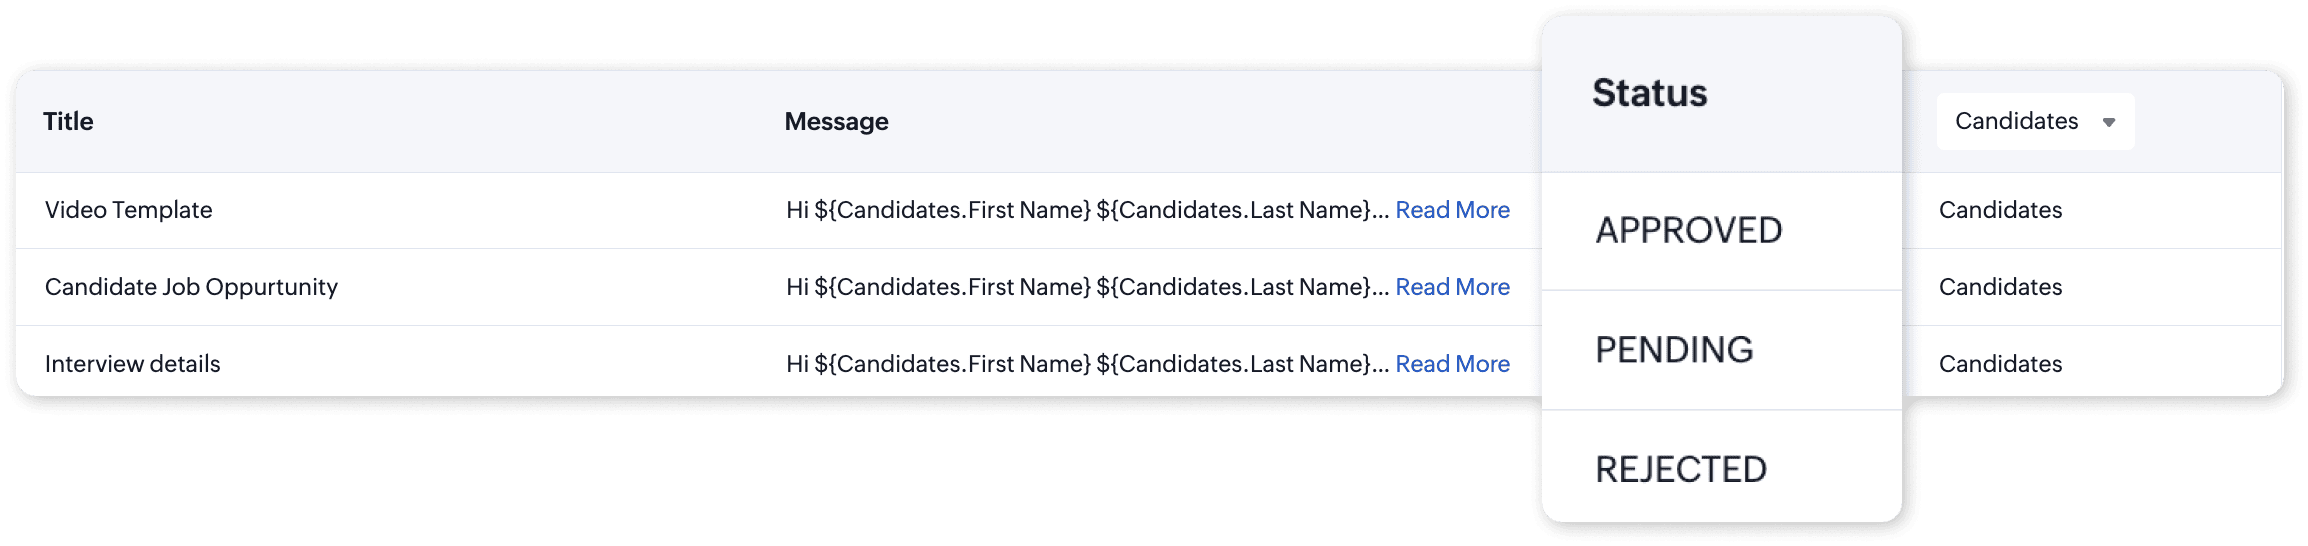Click the Candidate Job Oppurtunity message preview

[x=1087, y=287]
